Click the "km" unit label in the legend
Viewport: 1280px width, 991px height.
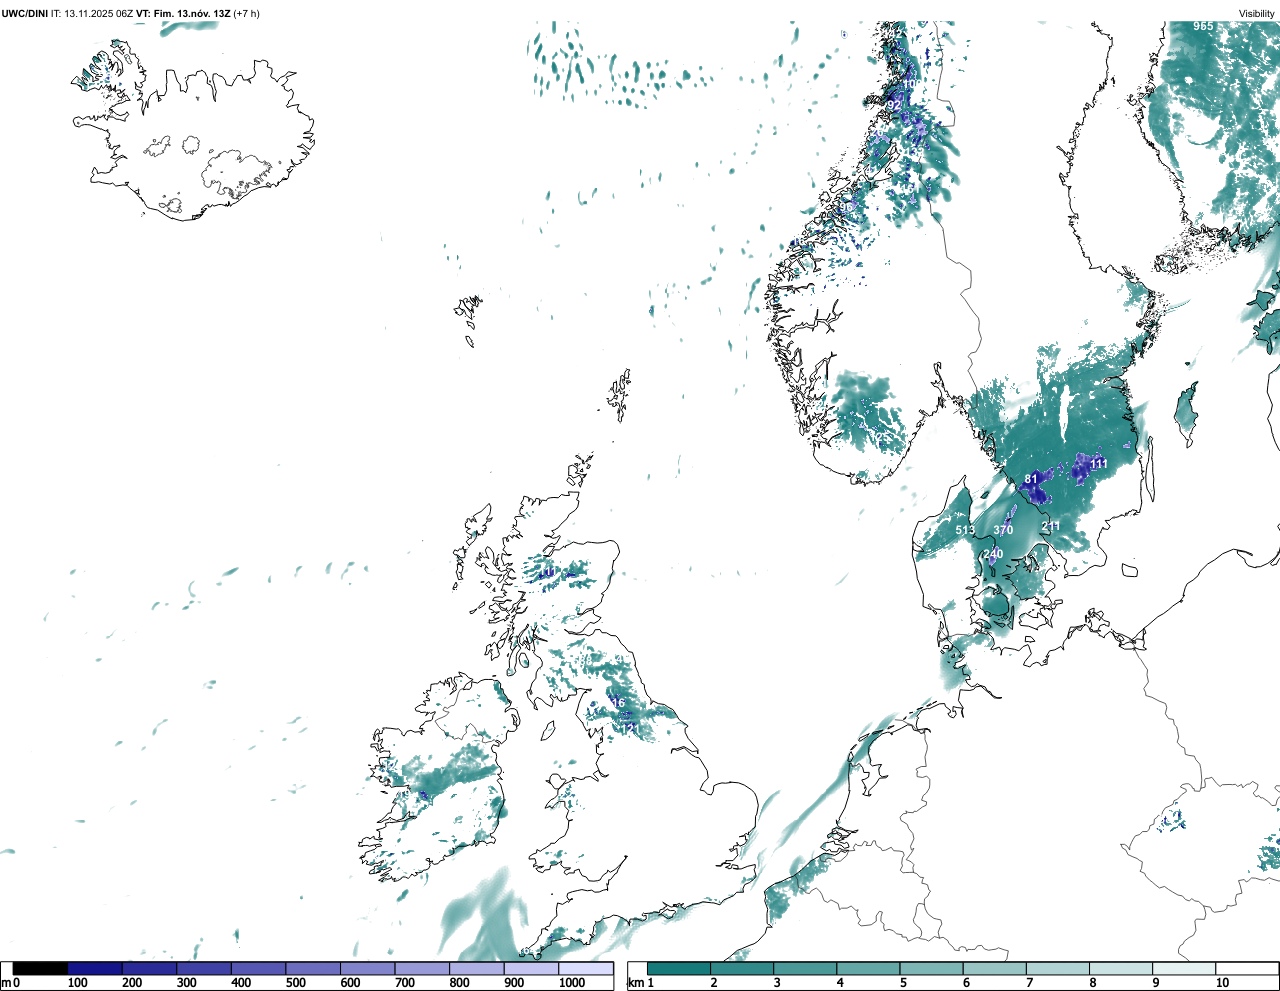tap(634, 983)
